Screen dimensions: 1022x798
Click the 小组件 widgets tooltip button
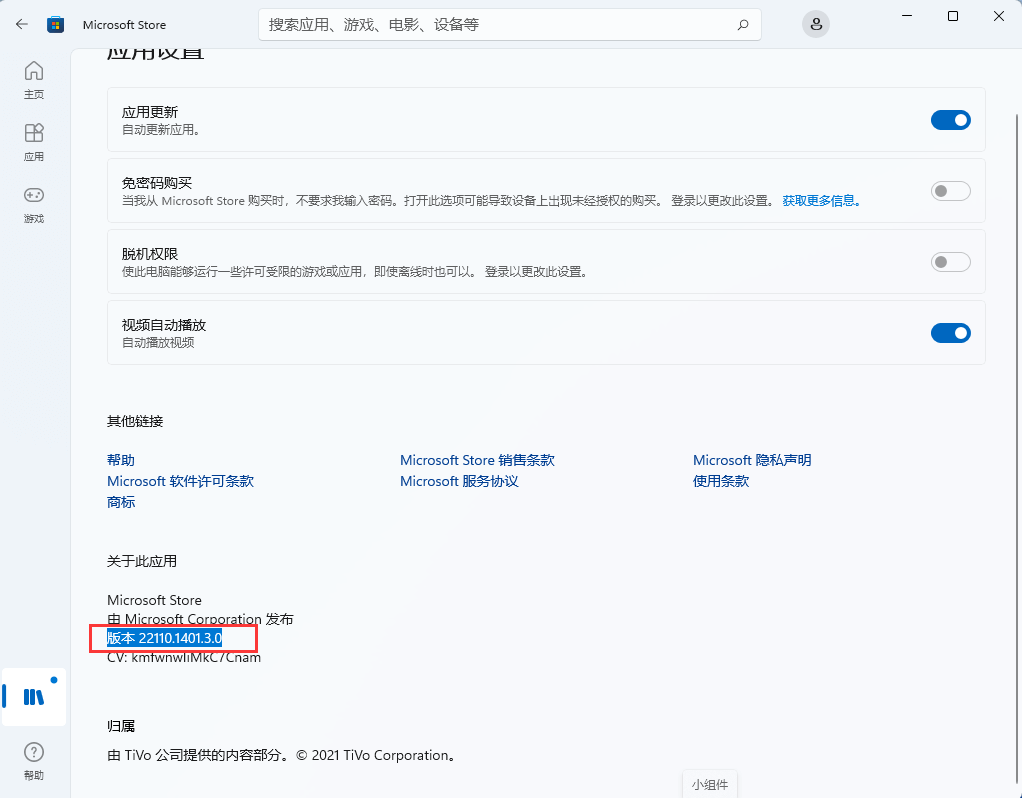[710, 784]
